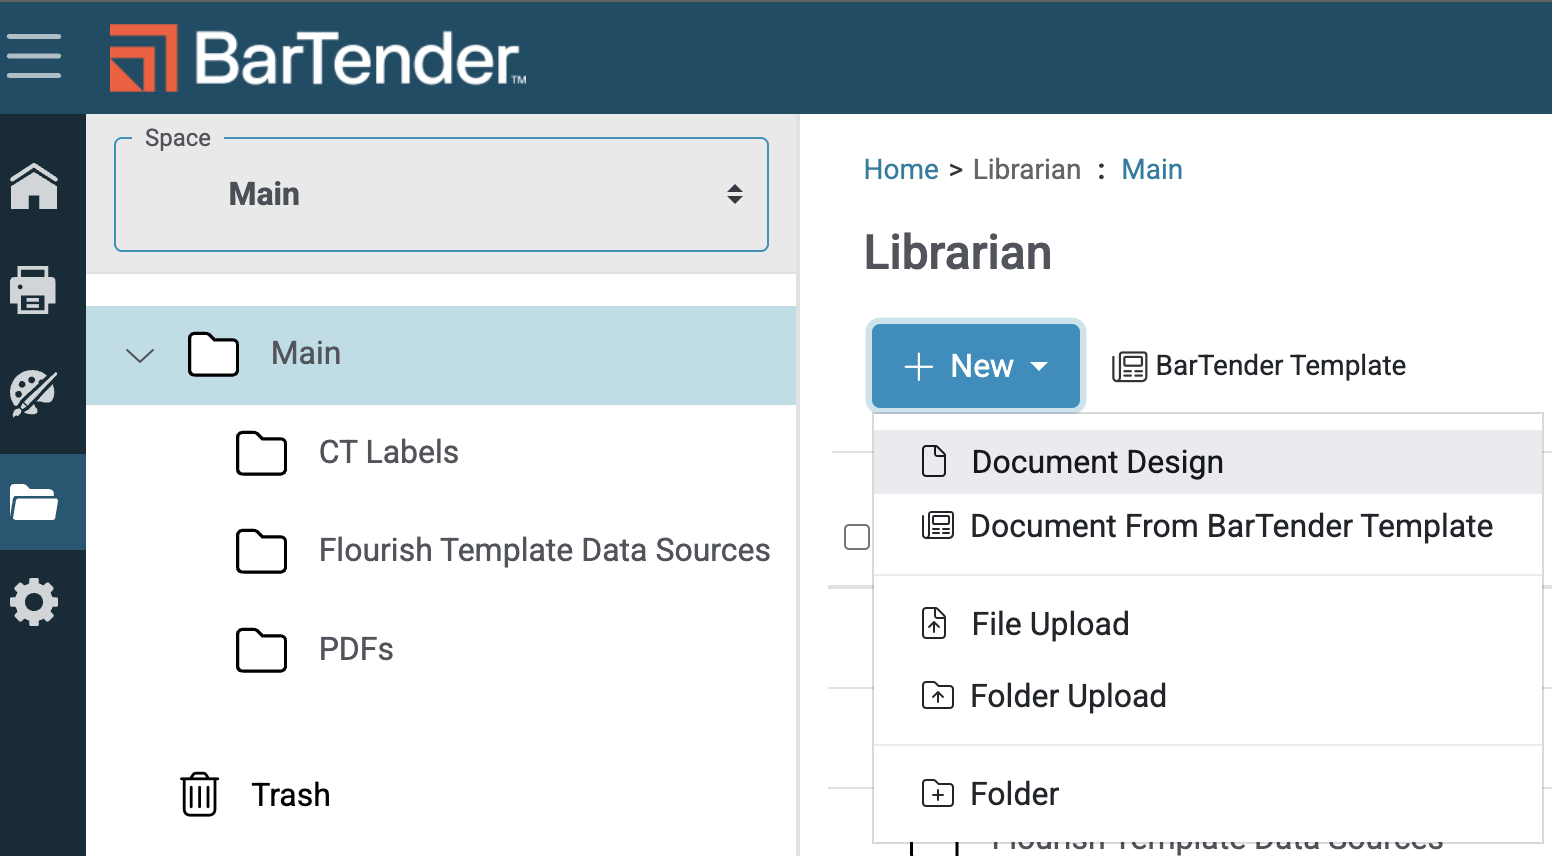Viewport: 1552px width, 856px height.
Task: Create a new Folder from menu
Action: [x=1014, y=794]
